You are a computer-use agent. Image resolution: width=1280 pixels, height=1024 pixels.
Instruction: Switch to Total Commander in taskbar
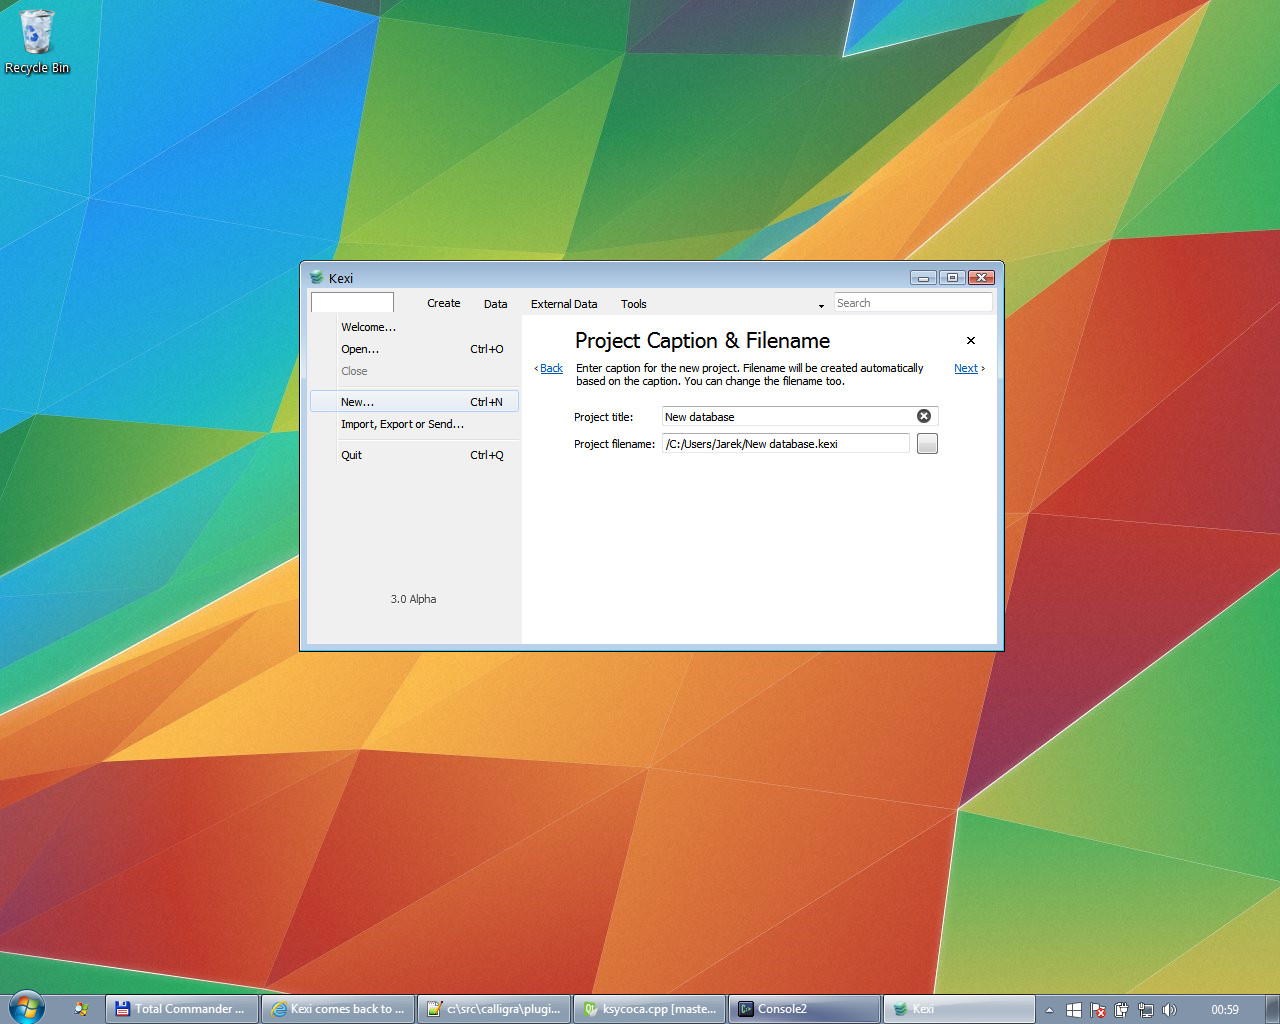pos(182,1009)
